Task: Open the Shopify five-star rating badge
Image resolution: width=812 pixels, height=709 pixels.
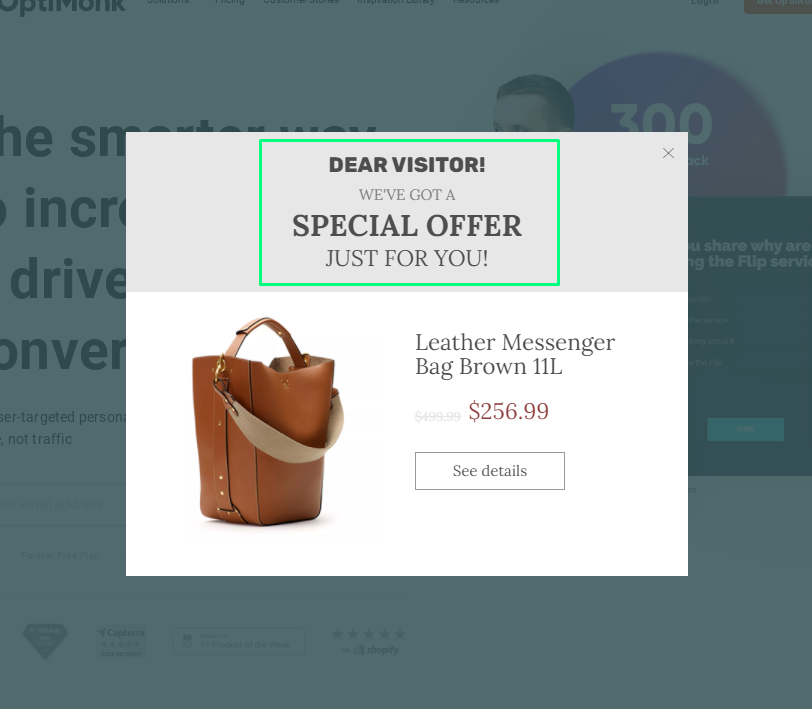Action: pyautogui.click(x=369, y=642)
